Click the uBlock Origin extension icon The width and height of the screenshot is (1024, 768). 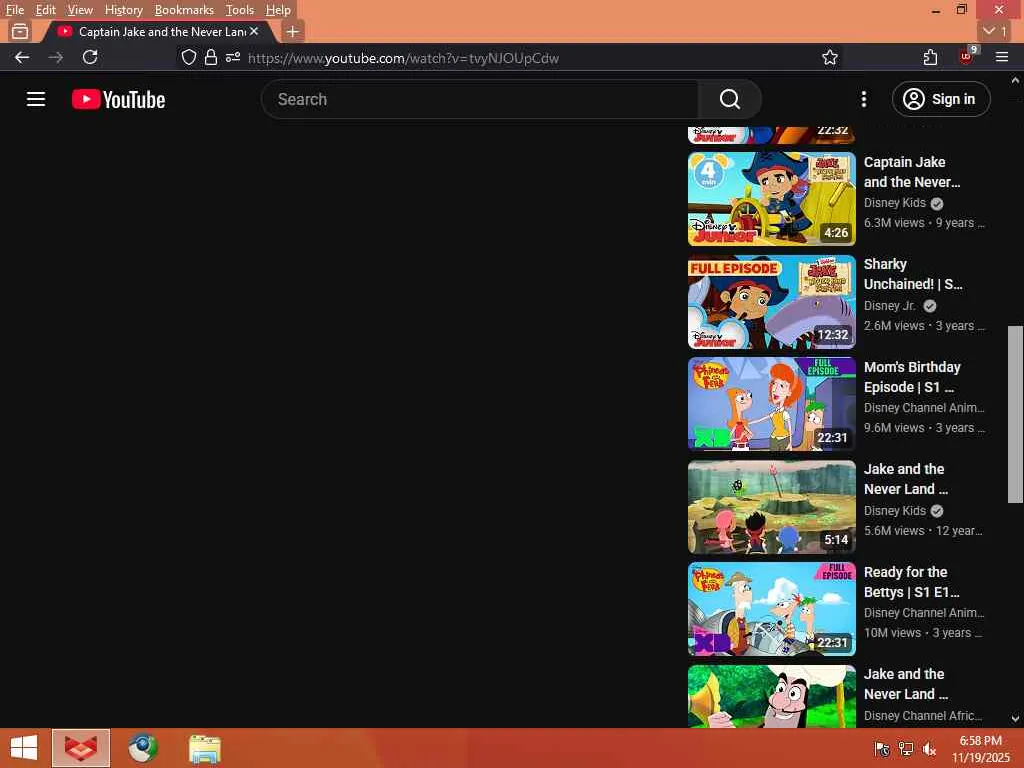pyautogui.click(x=967, y=56)
